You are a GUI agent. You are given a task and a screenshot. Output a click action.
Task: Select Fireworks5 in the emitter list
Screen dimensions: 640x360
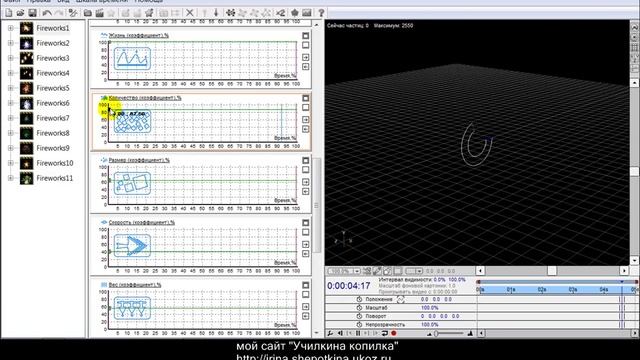point(53,88)
